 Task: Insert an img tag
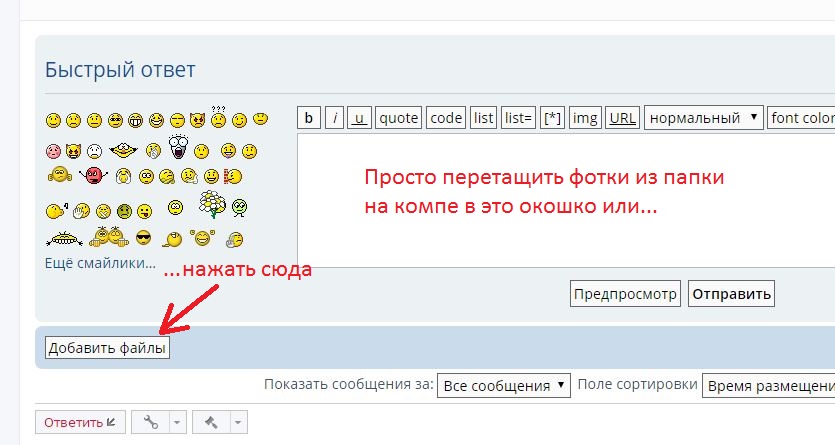[x=585, y=118]
